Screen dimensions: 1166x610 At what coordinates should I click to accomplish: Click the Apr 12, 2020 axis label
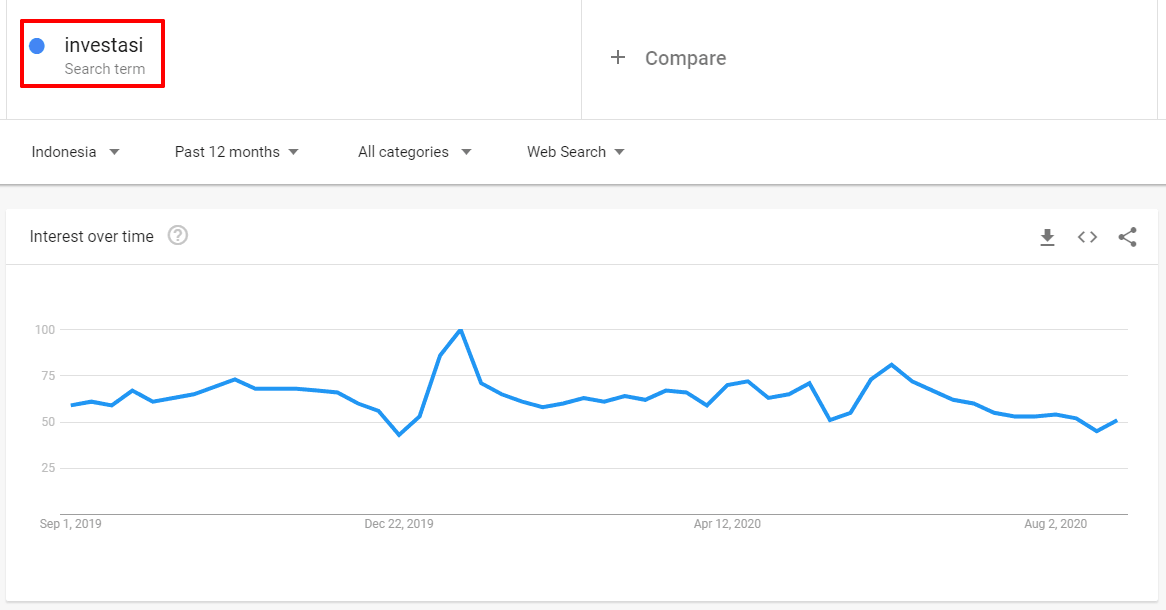[727, 524]
